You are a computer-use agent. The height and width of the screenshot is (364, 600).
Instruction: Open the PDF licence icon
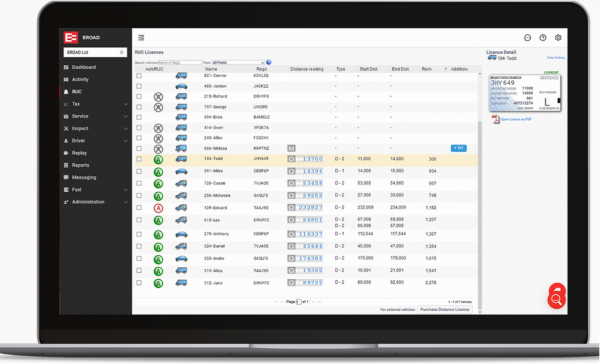pos(496,119)
